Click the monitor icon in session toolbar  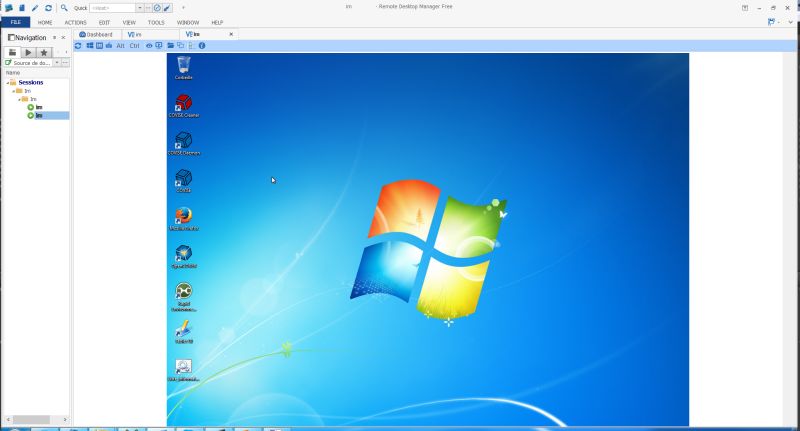159,45
